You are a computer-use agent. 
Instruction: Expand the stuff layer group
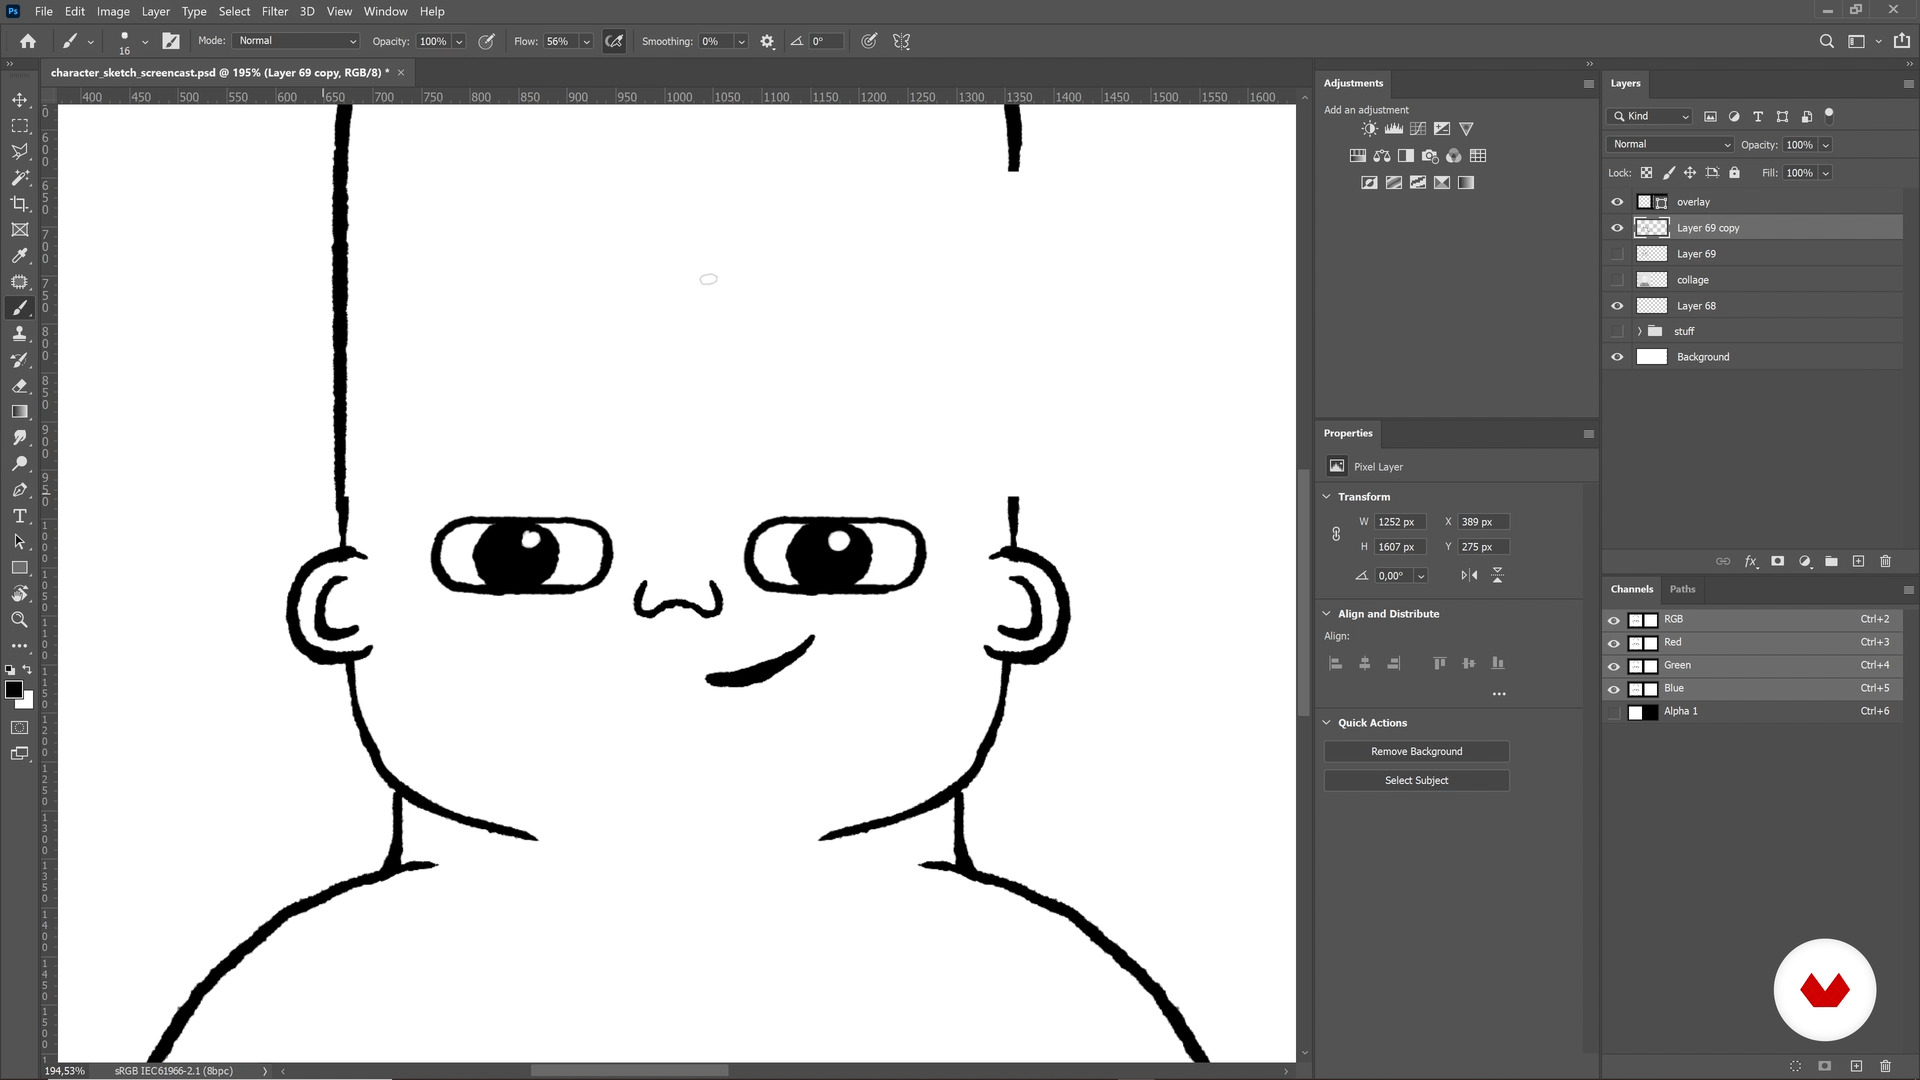click(1640, 331)
